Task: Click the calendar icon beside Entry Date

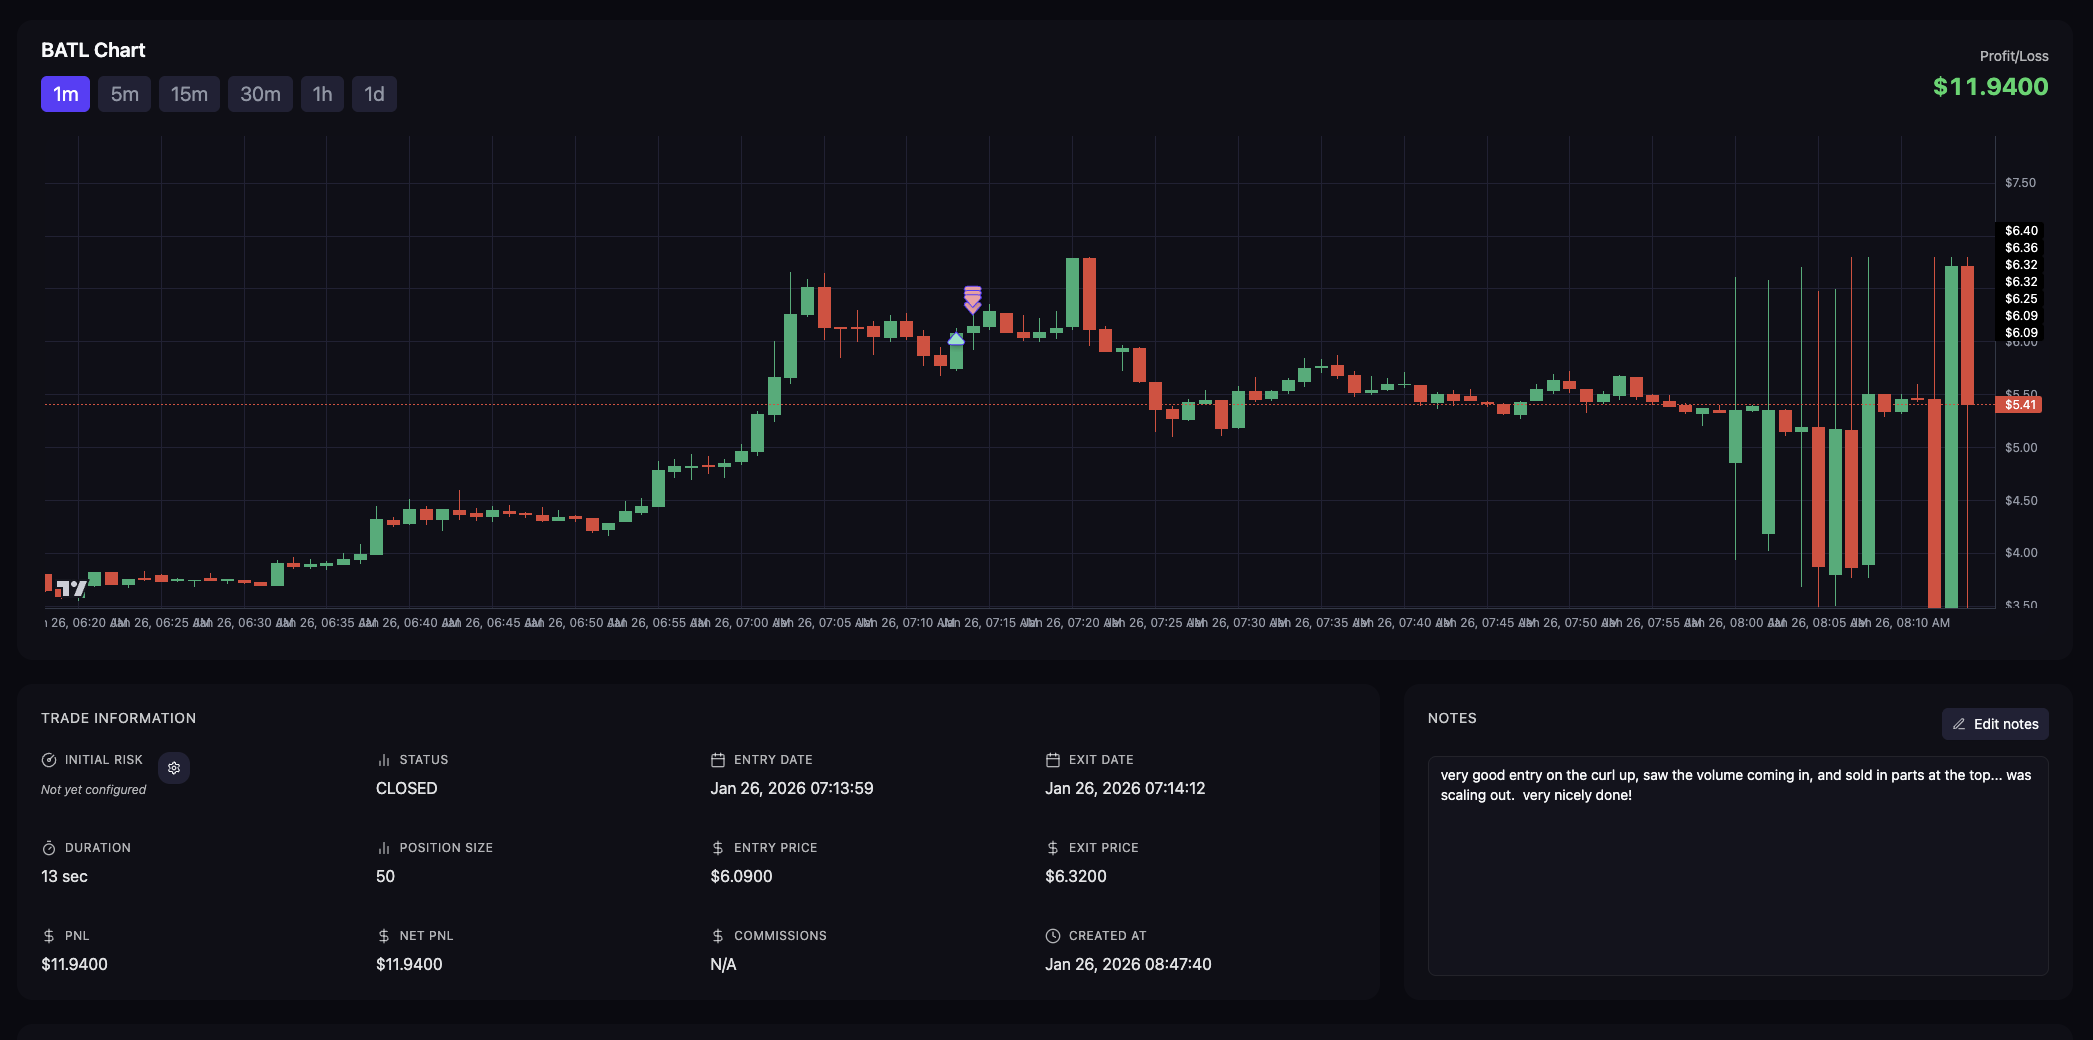Action: pyautogui.click(x=717, y=760)
